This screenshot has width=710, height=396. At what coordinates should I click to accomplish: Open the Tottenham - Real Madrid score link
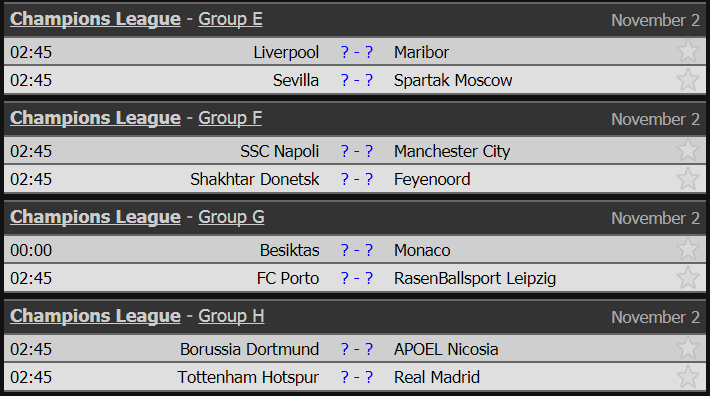pos(357,377)
